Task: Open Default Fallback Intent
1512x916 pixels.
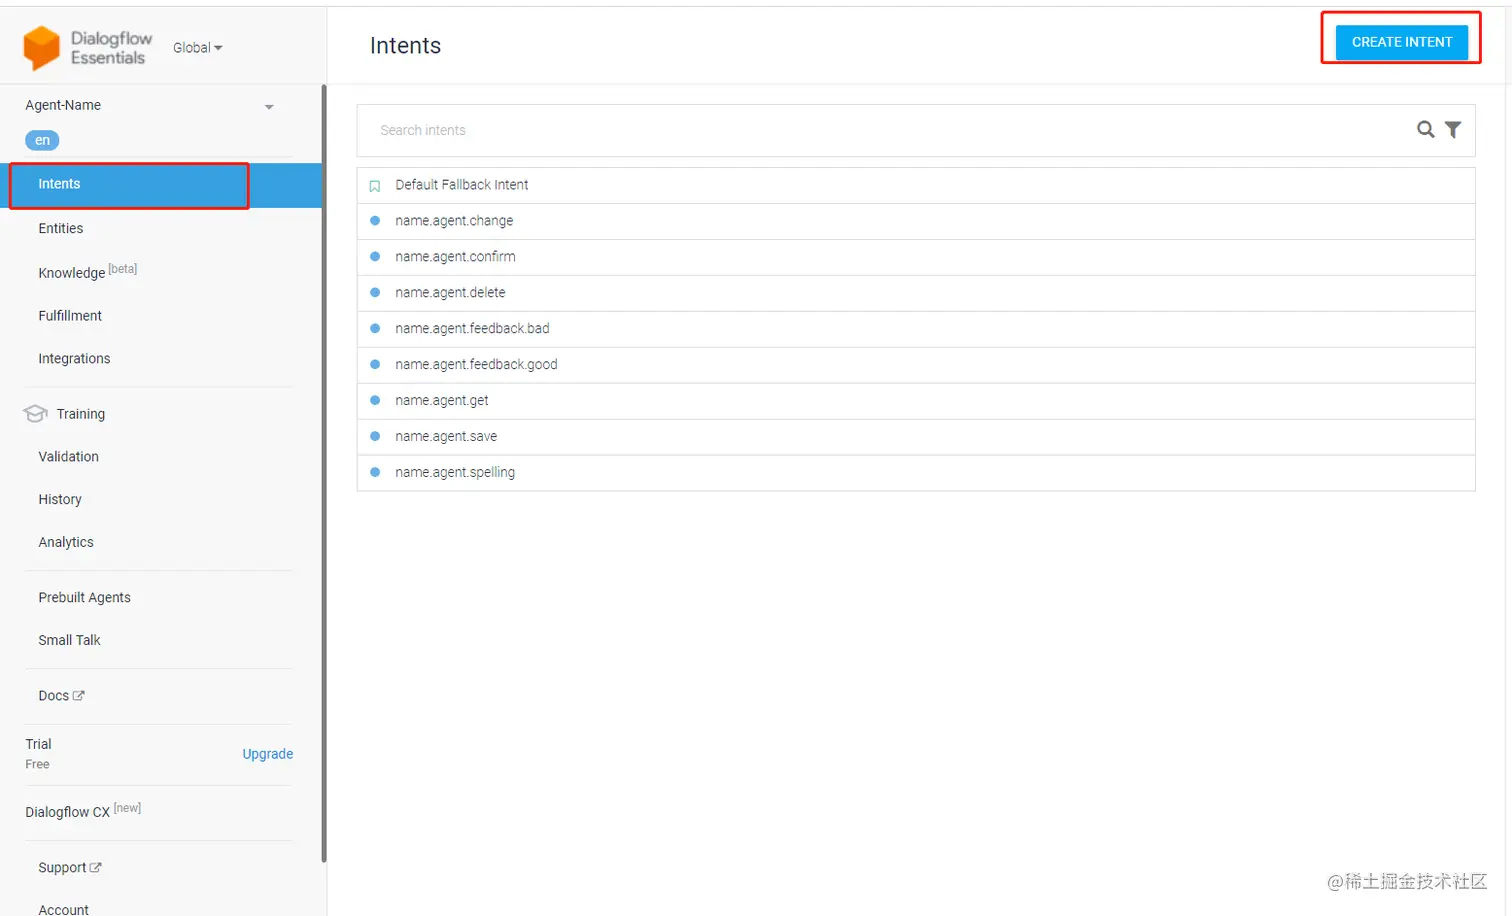Action: [916, 185]
